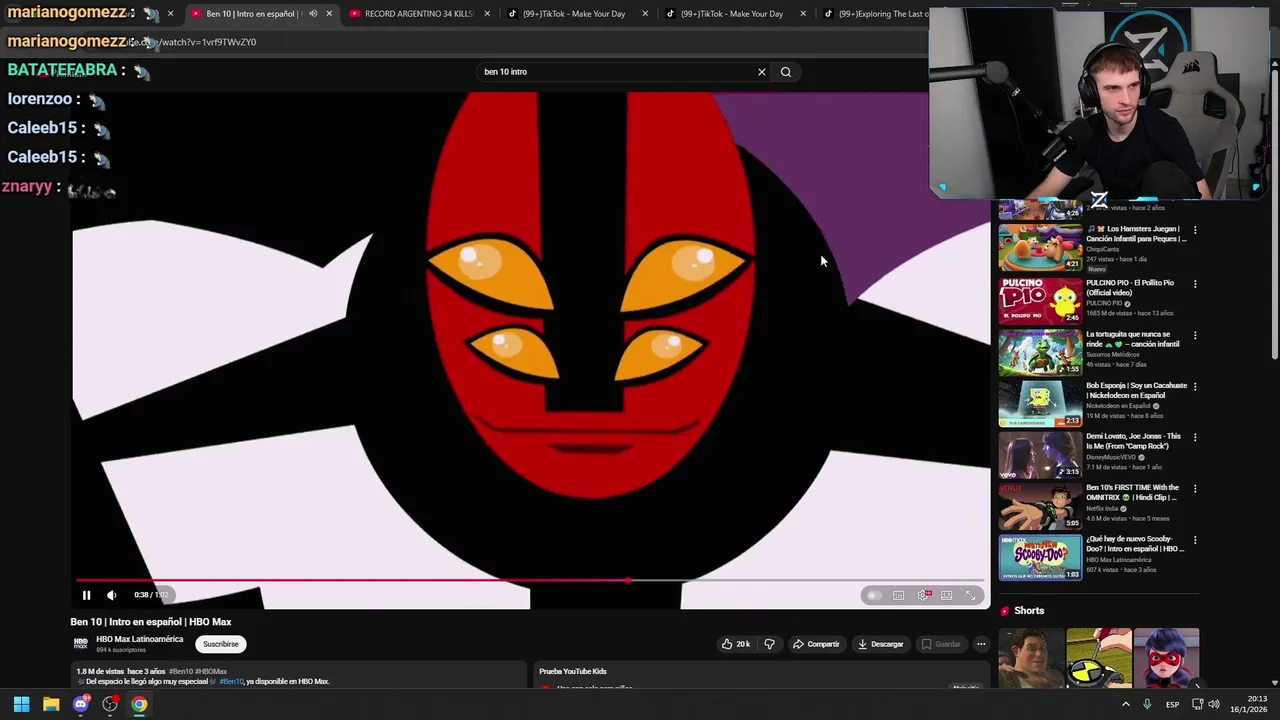
Task: Open the PULCINO PIO El Pollito Pio thumbnail
Action: (x=1040, y=300)
